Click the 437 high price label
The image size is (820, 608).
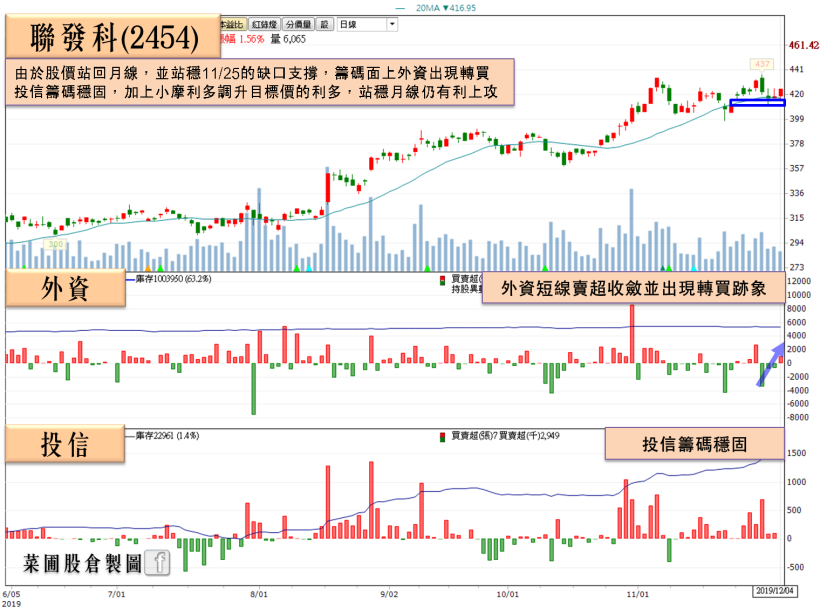(762, 64)
